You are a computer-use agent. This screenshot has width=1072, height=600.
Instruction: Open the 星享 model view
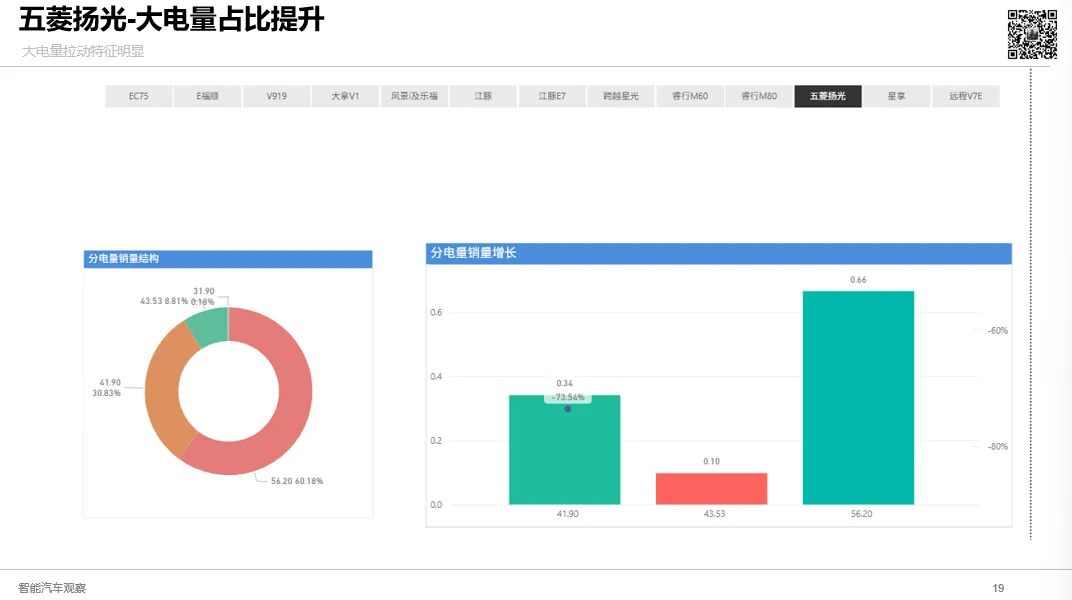(x=897, y=96)
